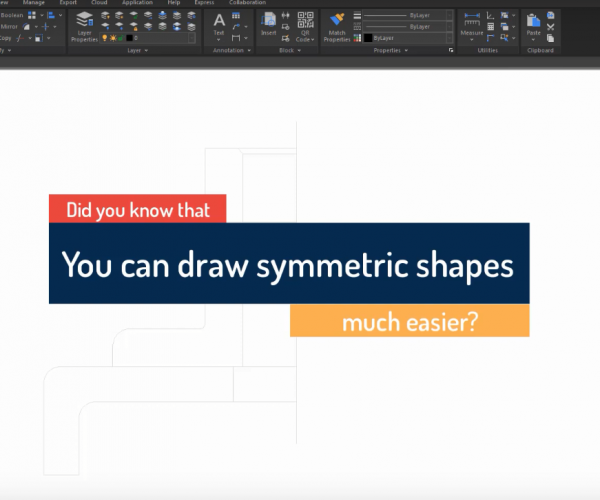Image resolution: width=600 pixels, height=500 pixels.
Task: Click the scale square icon in Copy row
Action: (39, 38)
